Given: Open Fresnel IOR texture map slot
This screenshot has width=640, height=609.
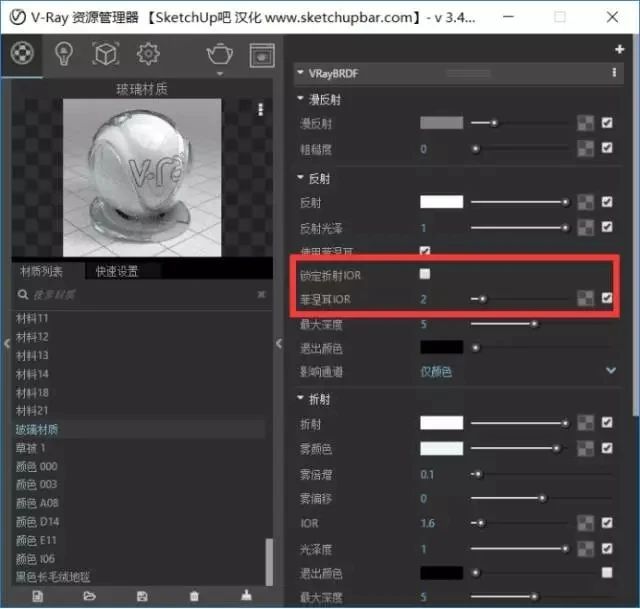Looking at the screenshot, I should pyautogui.click(x=585, y=298).
